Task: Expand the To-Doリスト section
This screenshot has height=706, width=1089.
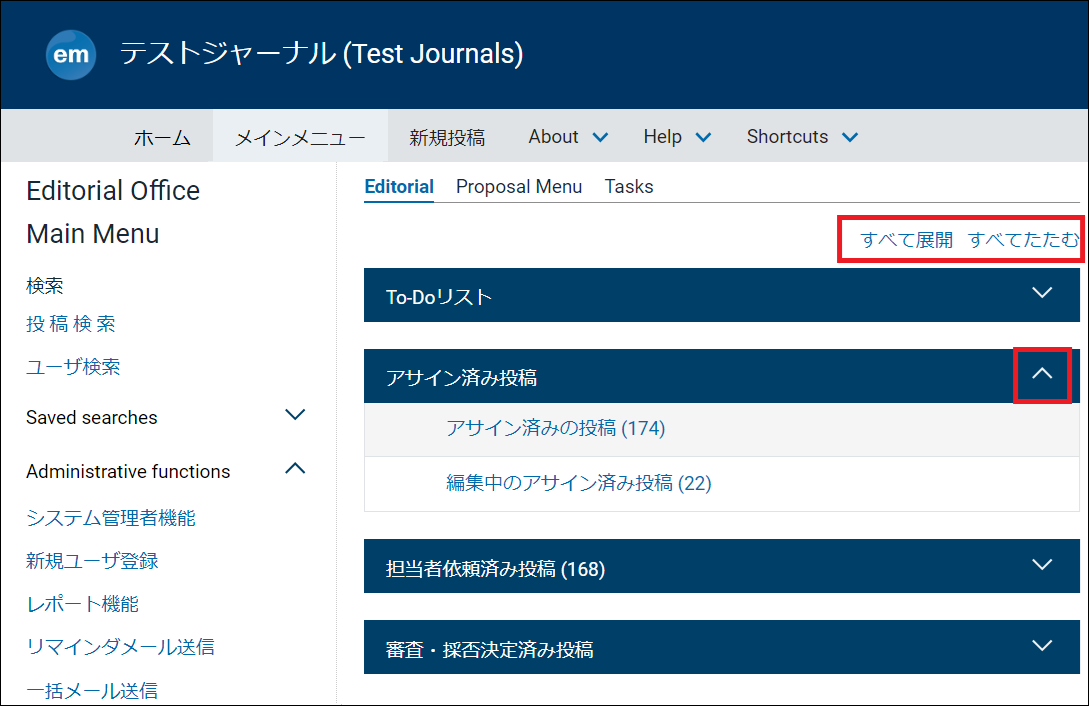Action: click(1043, 295)
